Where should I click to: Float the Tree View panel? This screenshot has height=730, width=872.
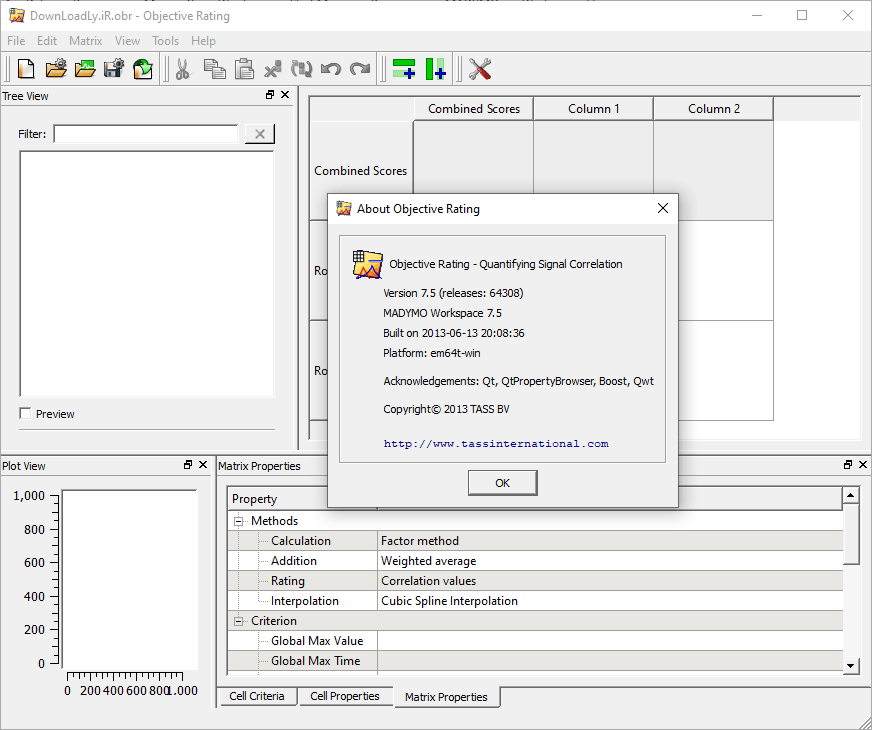tap(270, 95)
